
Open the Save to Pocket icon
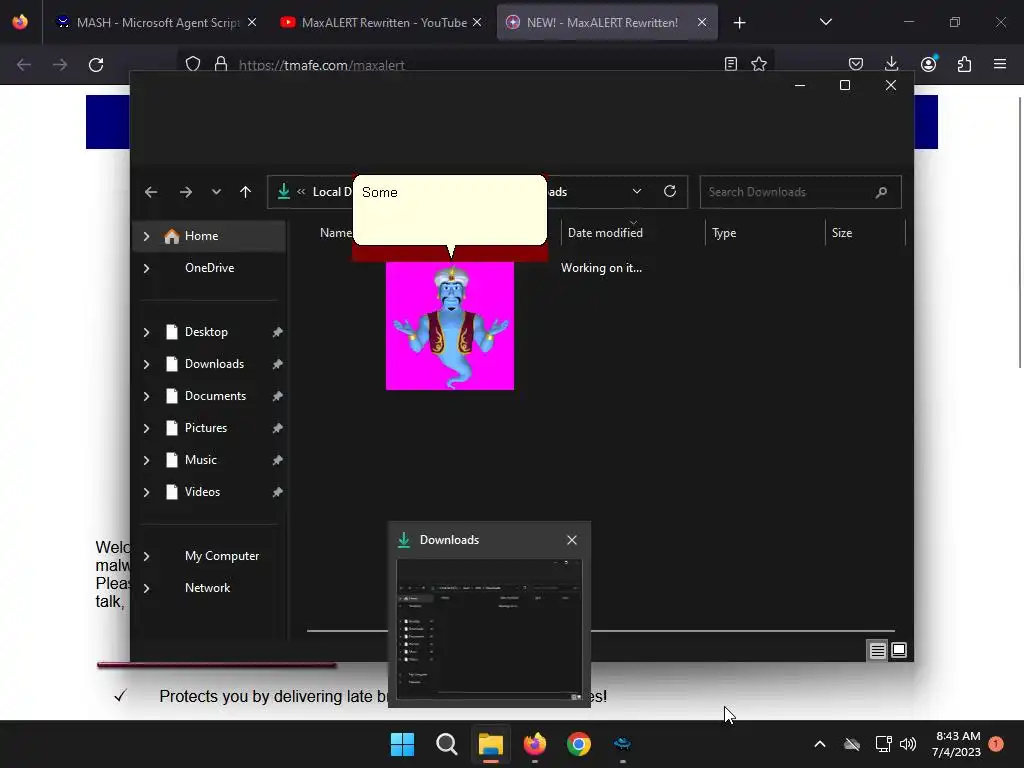856,64
